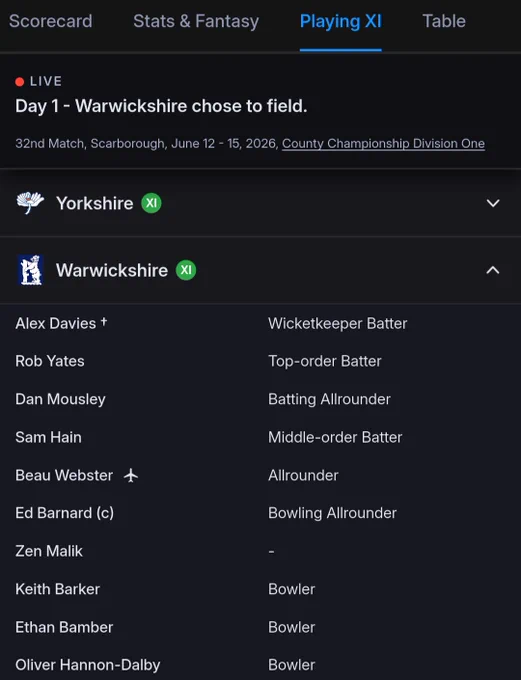Open the Stats & Fantasy tab

coord(196,21)
